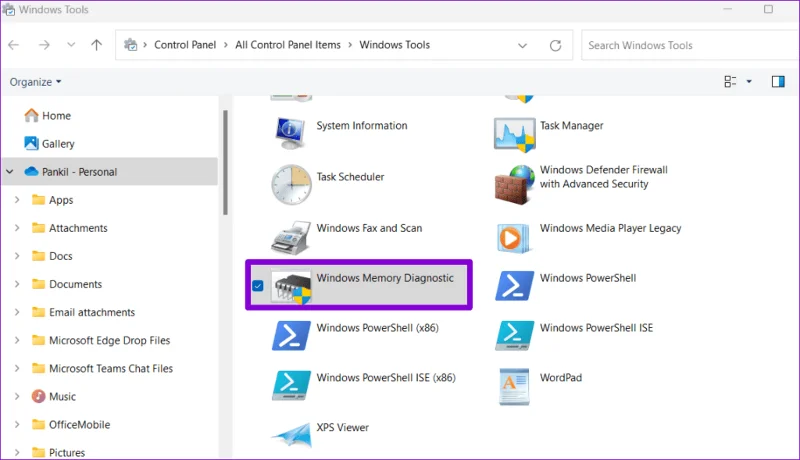Maximize the Windows Tools window

point(768,9)
